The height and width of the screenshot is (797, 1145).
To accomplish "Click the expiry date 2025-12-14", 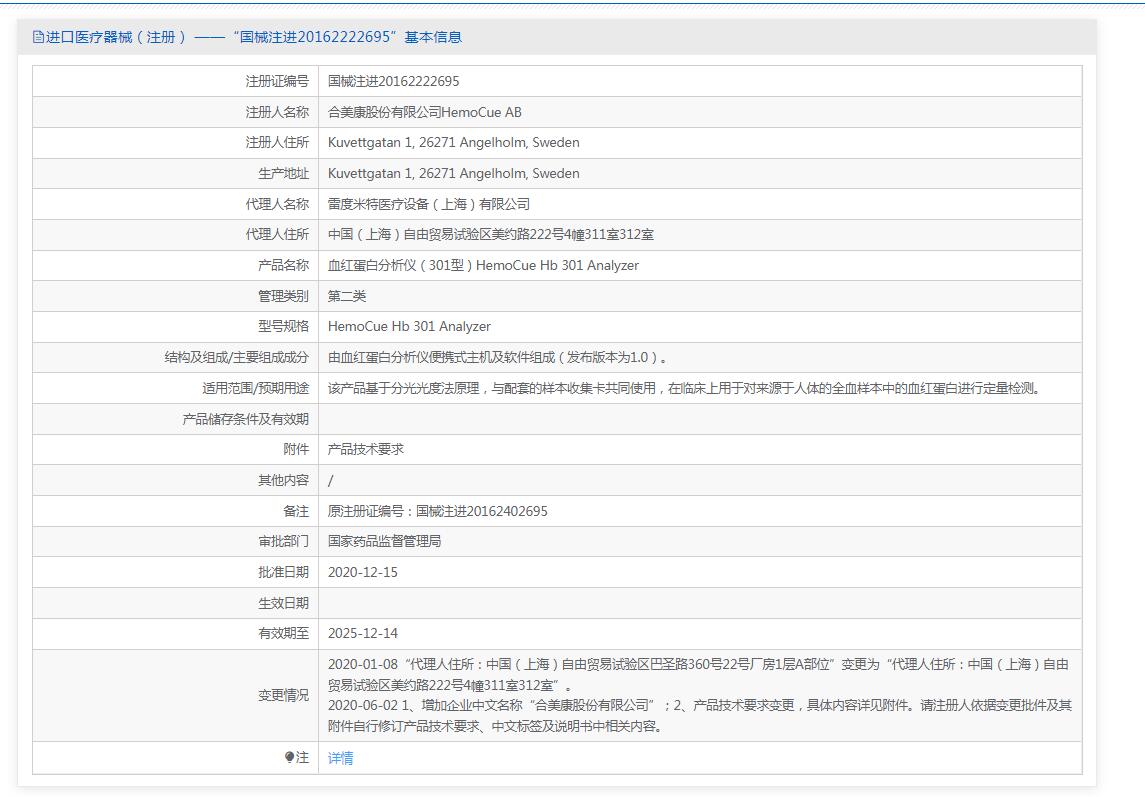I will [x=362, y=633].
